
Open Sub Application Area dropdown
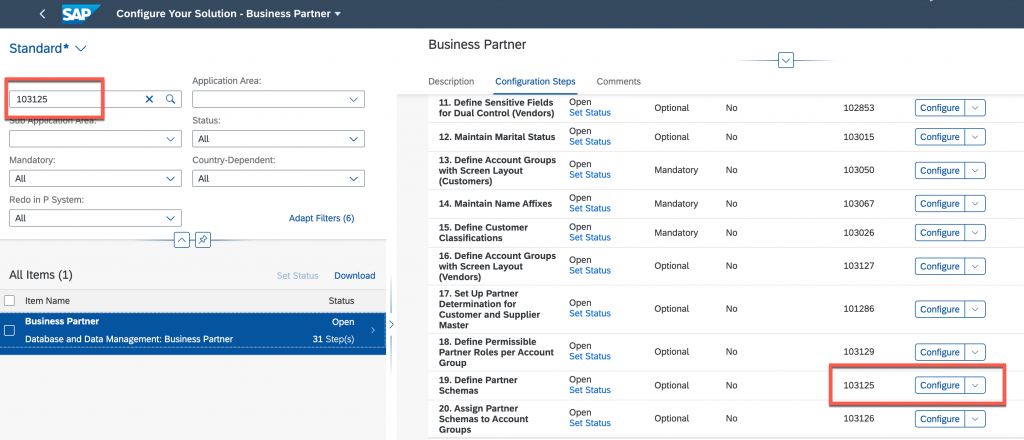(170, 139)
